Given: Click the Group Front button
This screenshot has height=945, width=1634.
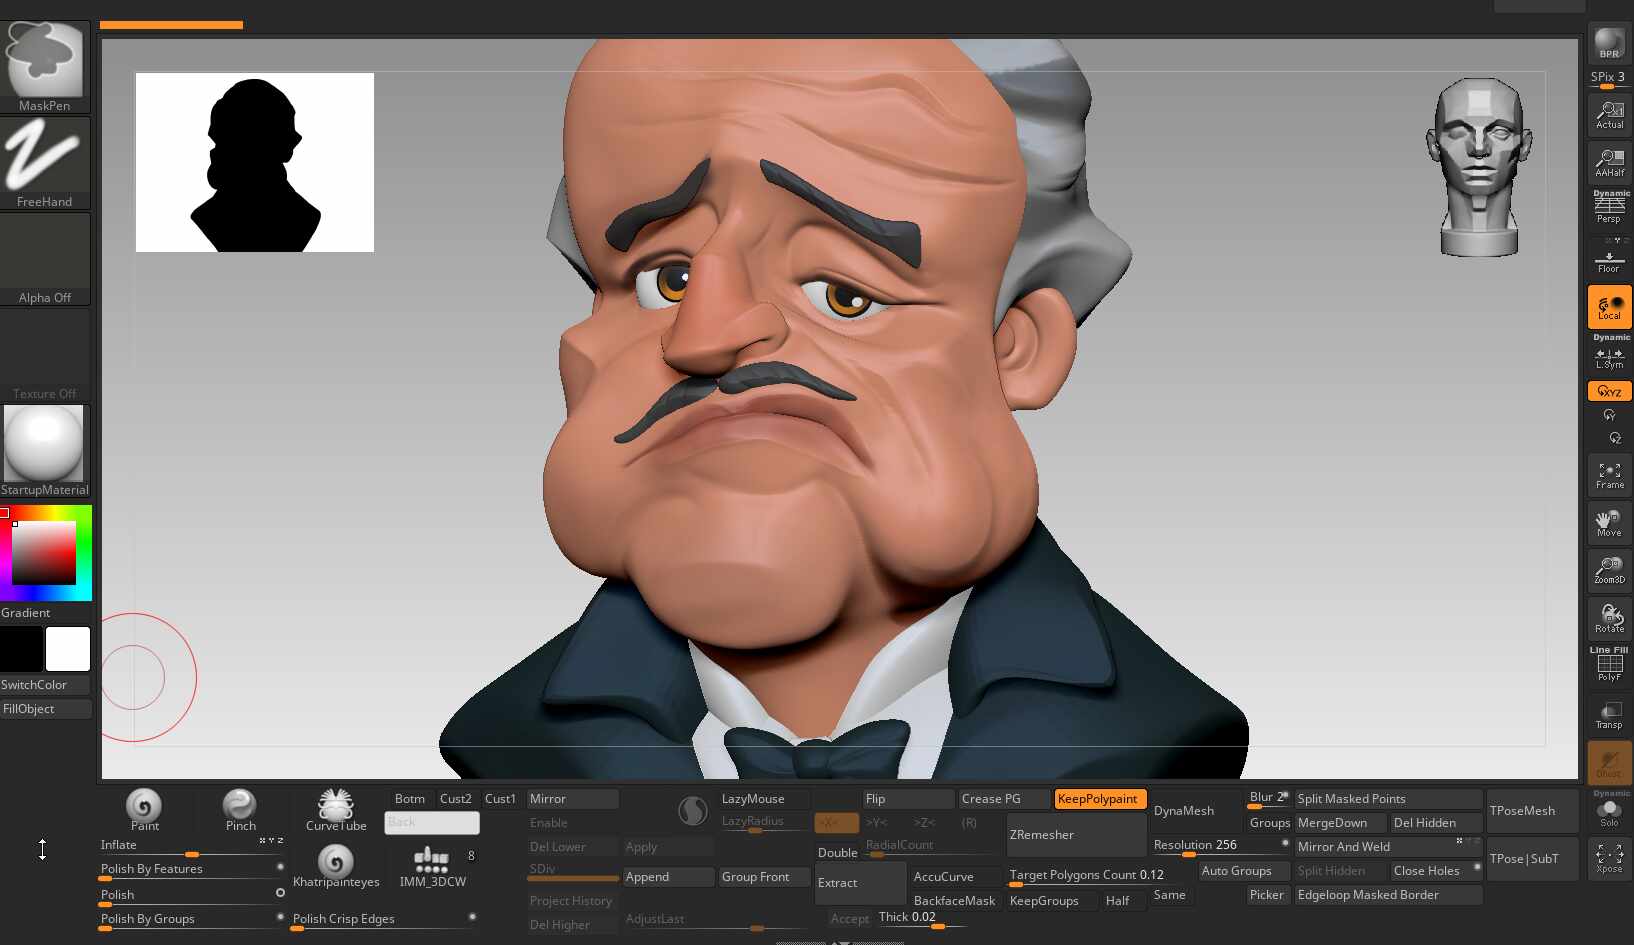Looking at the screenshot, I should 765,877.
